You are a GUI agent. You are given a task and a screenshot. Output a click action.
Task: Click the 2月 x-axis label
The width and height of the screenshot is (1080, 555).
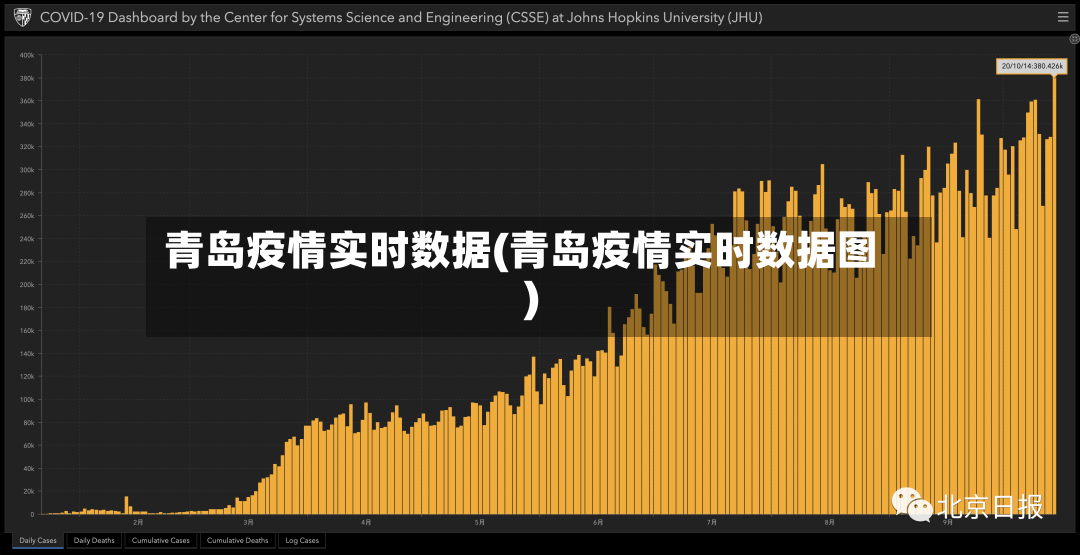click(x=138, y=522)
